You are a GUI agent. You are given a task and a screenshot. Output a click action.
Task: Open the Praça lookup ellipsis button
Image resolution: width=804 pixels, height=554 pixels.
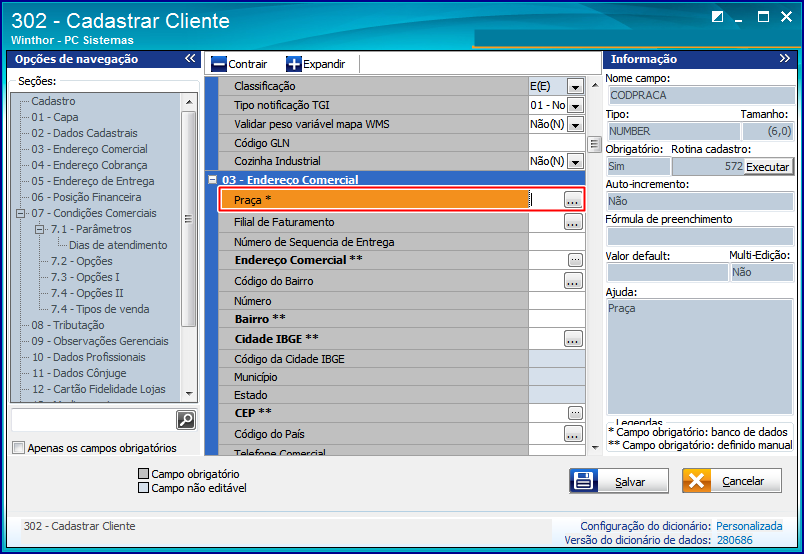click(573, 200)
